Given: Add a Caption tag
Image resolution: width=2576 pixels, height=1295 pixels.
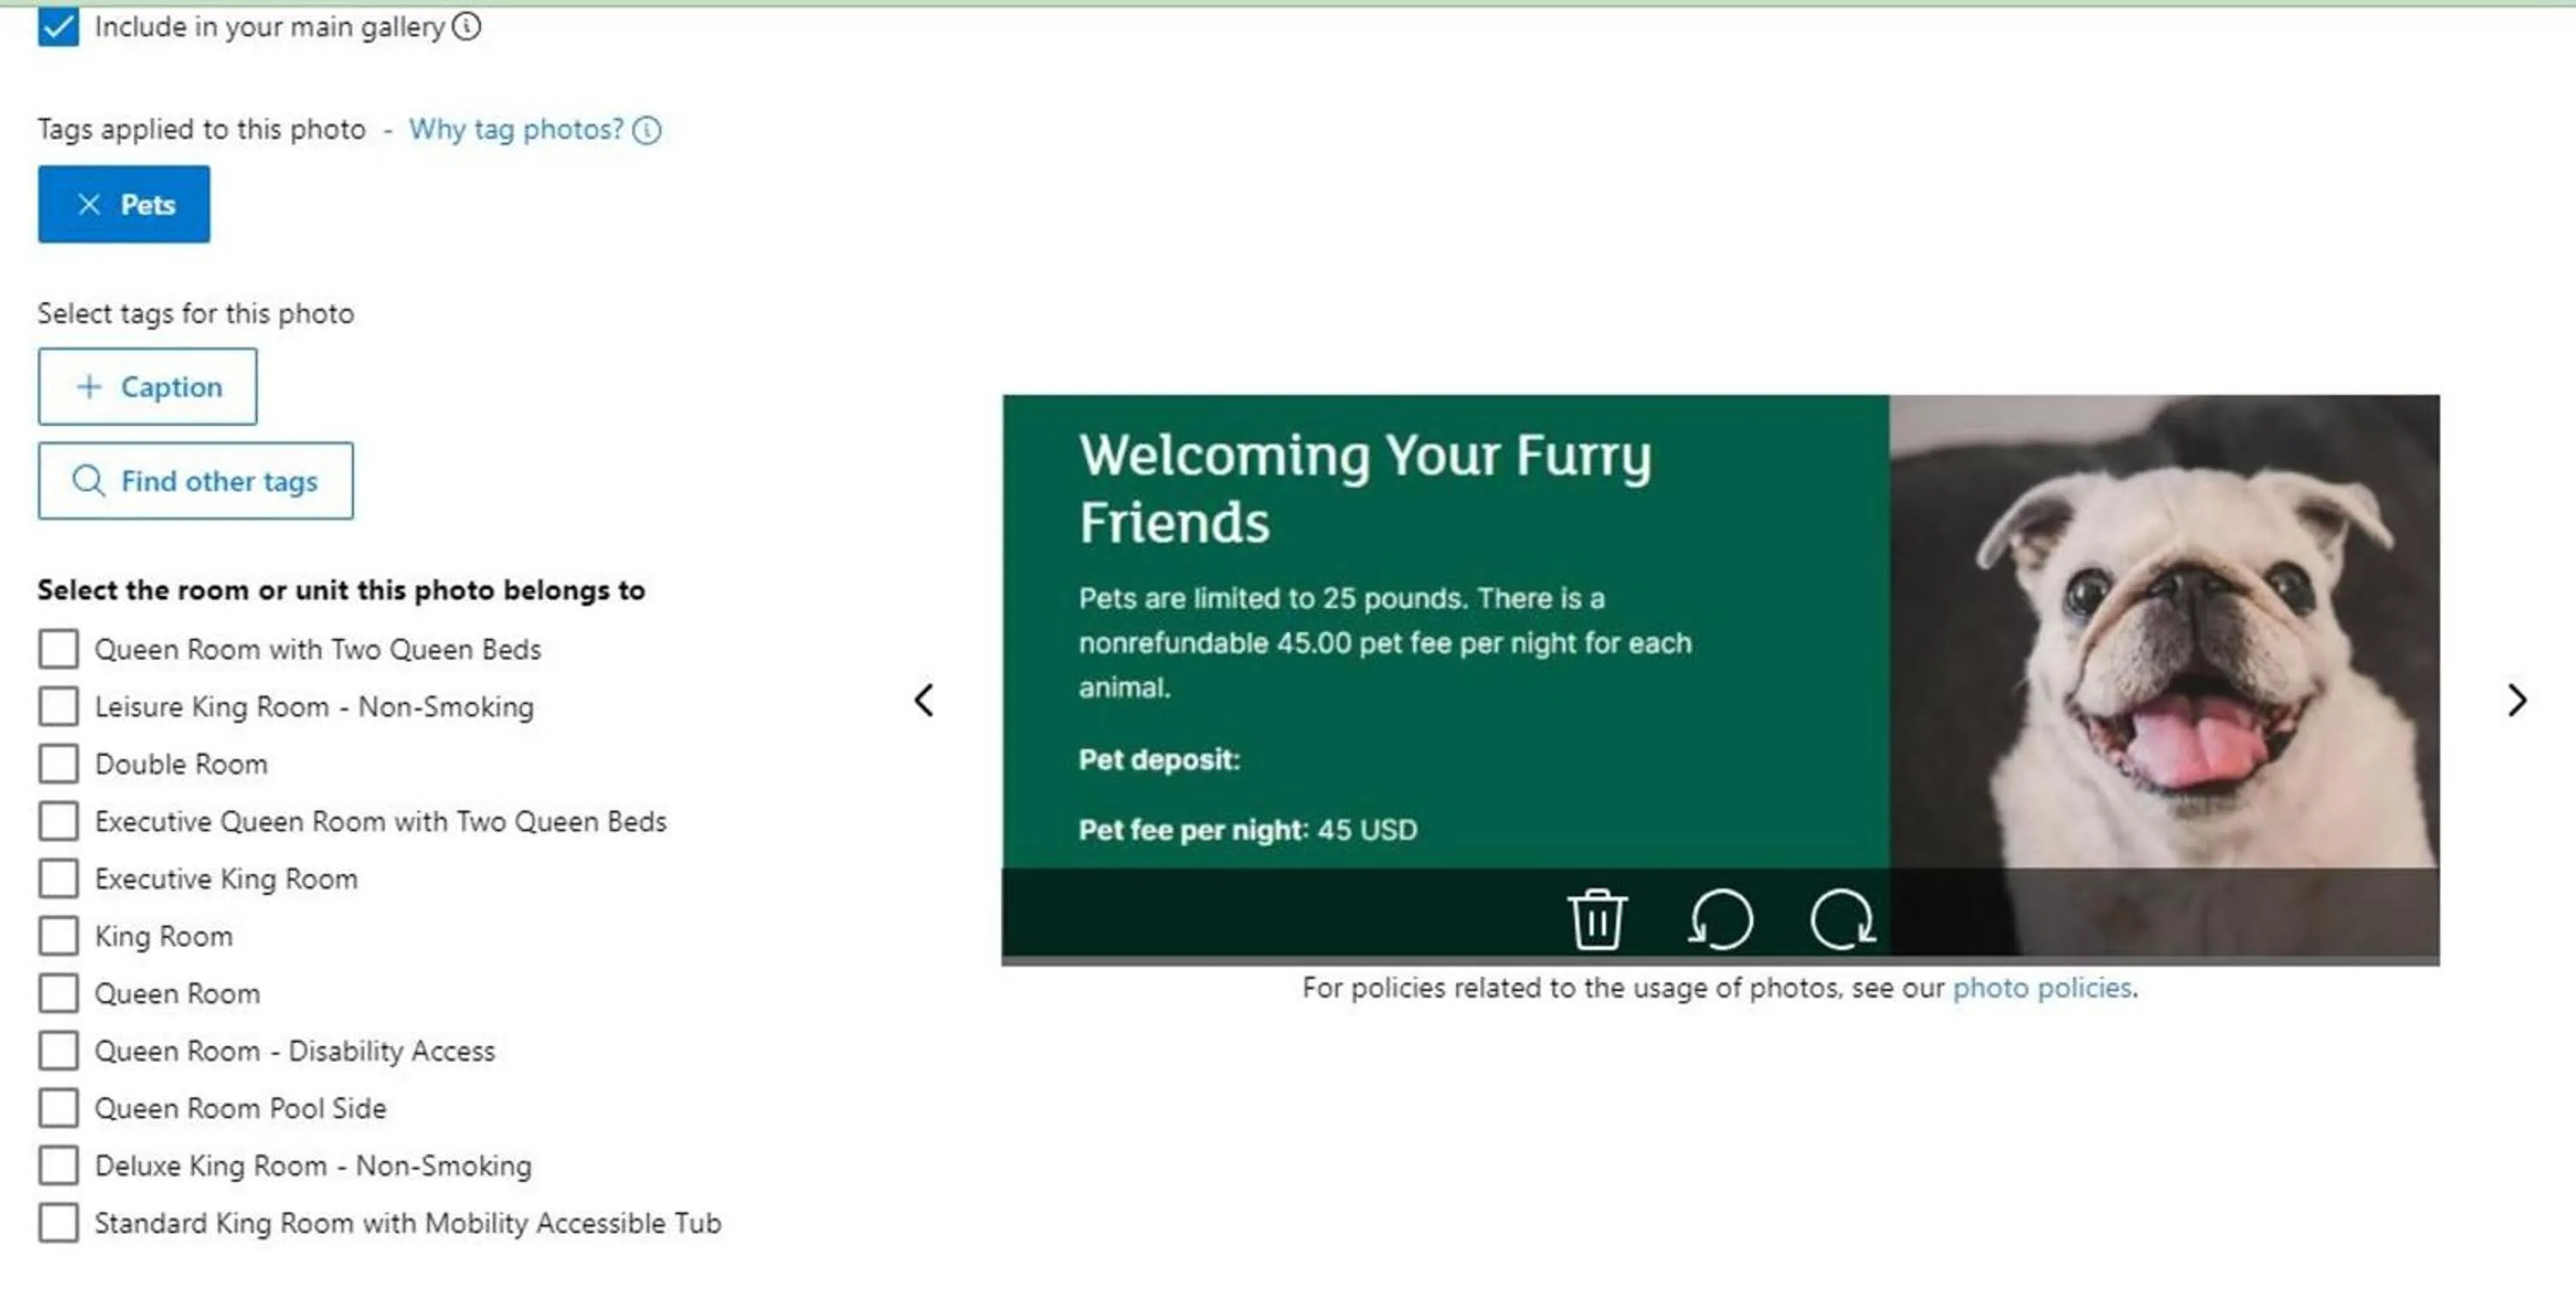Looking at the screenshot, I should click(x=148, y=386).
